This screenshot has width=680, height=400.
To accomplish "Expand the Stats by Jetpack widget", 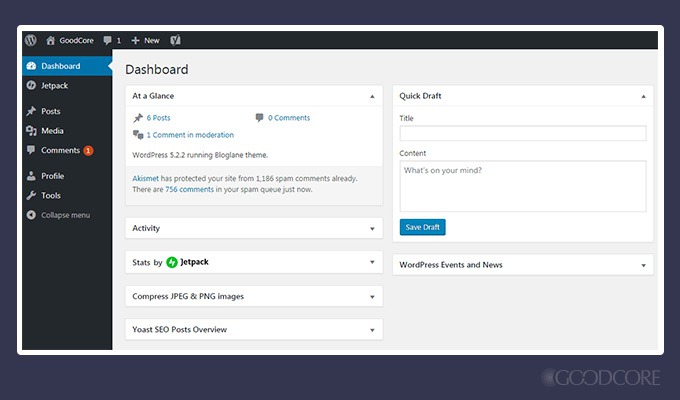I will (x=372, y=262).
